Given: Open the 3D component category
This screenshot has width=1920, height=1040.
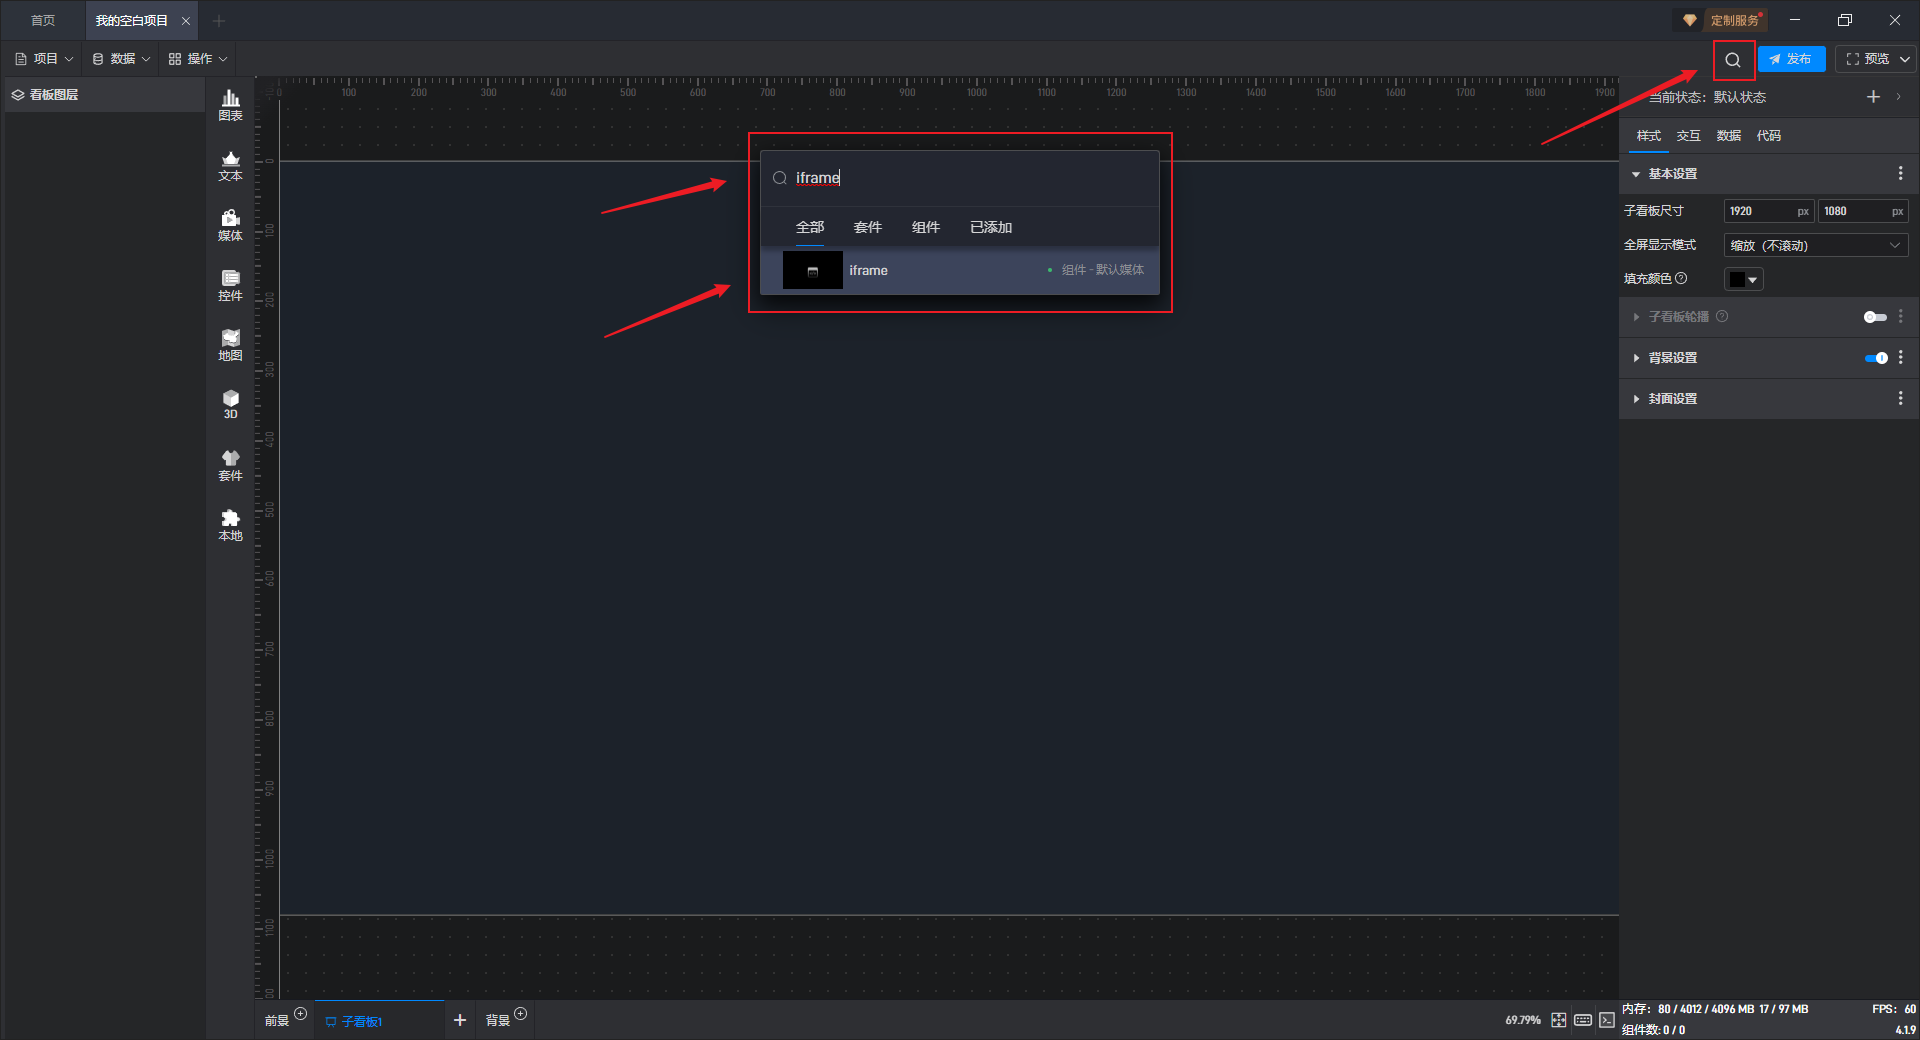Looking at the screenshot, I should click(x=230, y=404).
